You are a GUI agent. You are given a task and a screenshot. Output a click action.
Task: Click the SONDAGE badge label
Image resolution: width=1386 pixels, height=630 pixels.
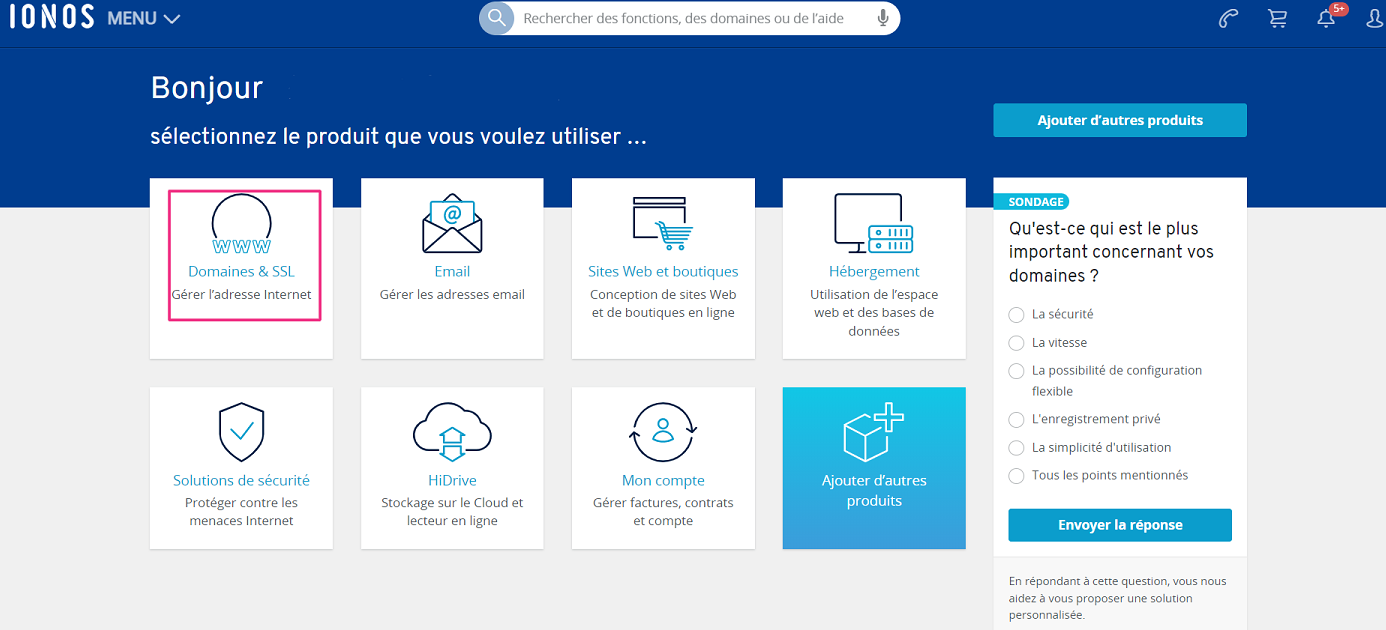pos(1034,201)
